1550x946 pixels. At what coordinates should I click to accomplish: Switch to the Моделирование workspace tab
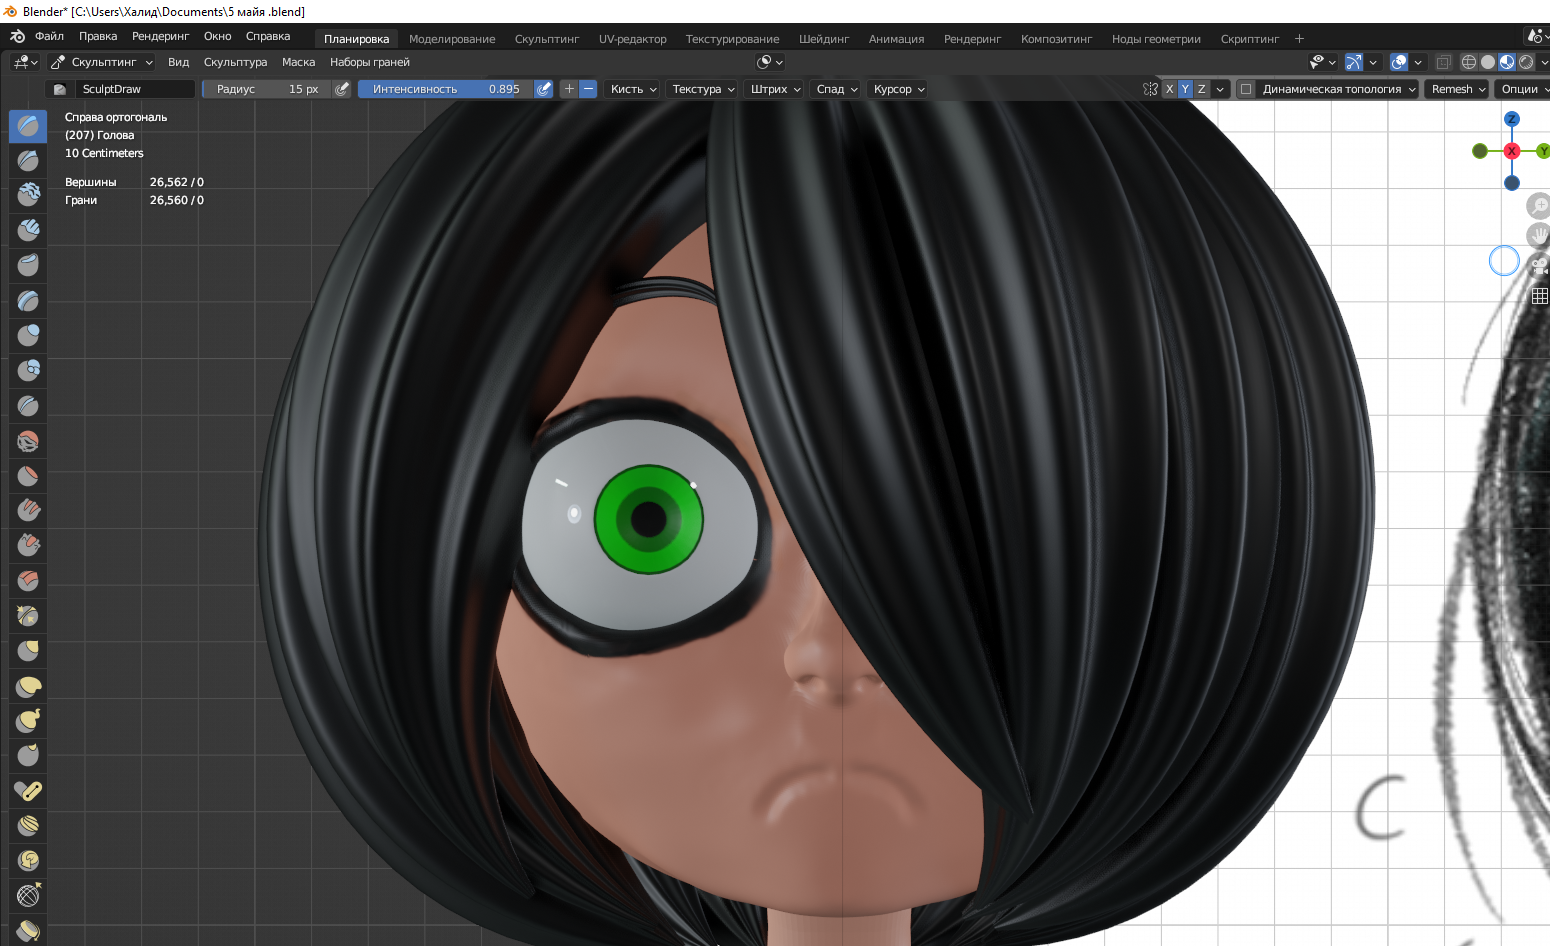tap(452, 39)
